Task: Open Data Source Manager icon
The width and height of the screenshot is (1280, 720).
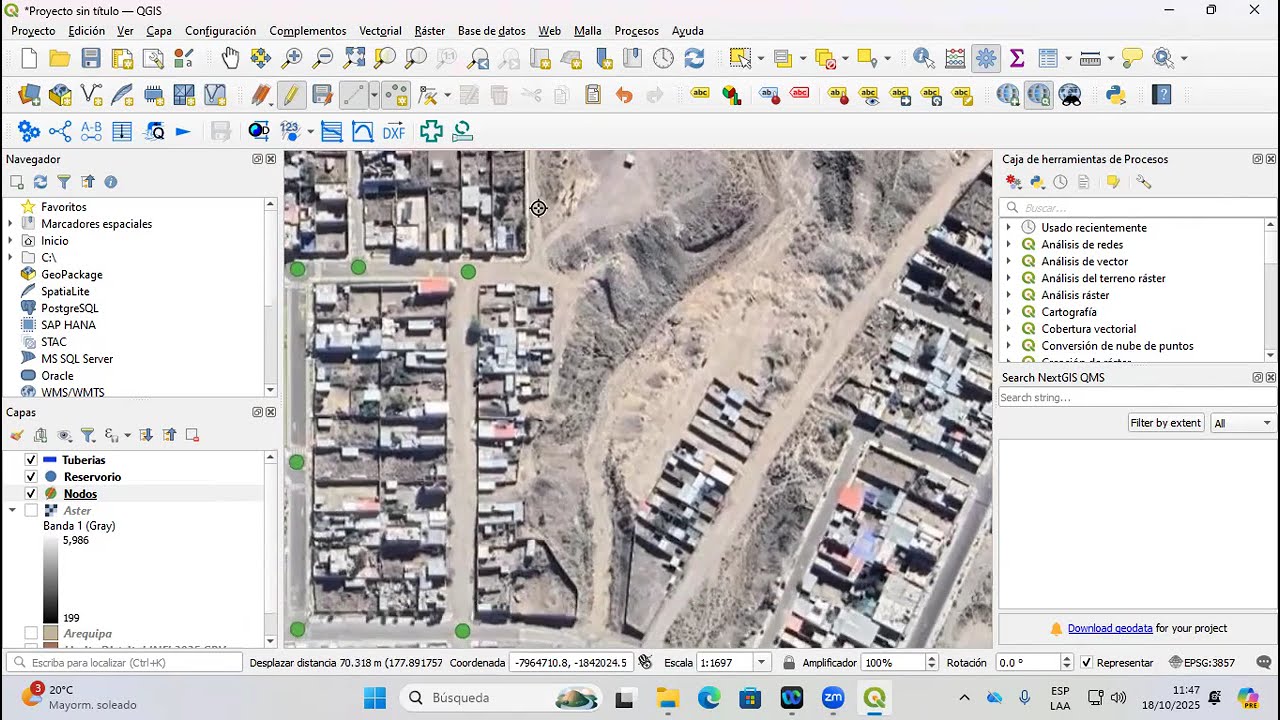Action: (29, 95)
